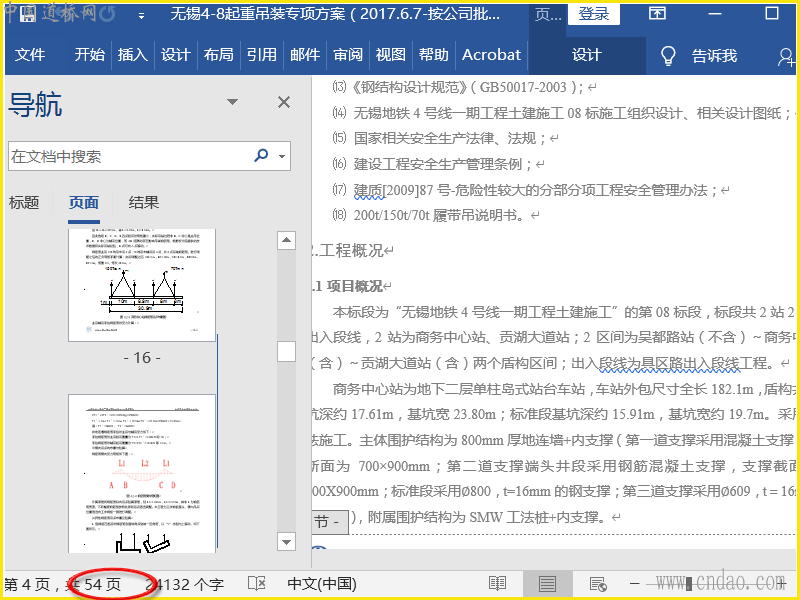This screenshot has height=600, width=800.
Task: Click the search magnifier icon in navigation pane
Action: pyautogui.click(x=261, y=156)
